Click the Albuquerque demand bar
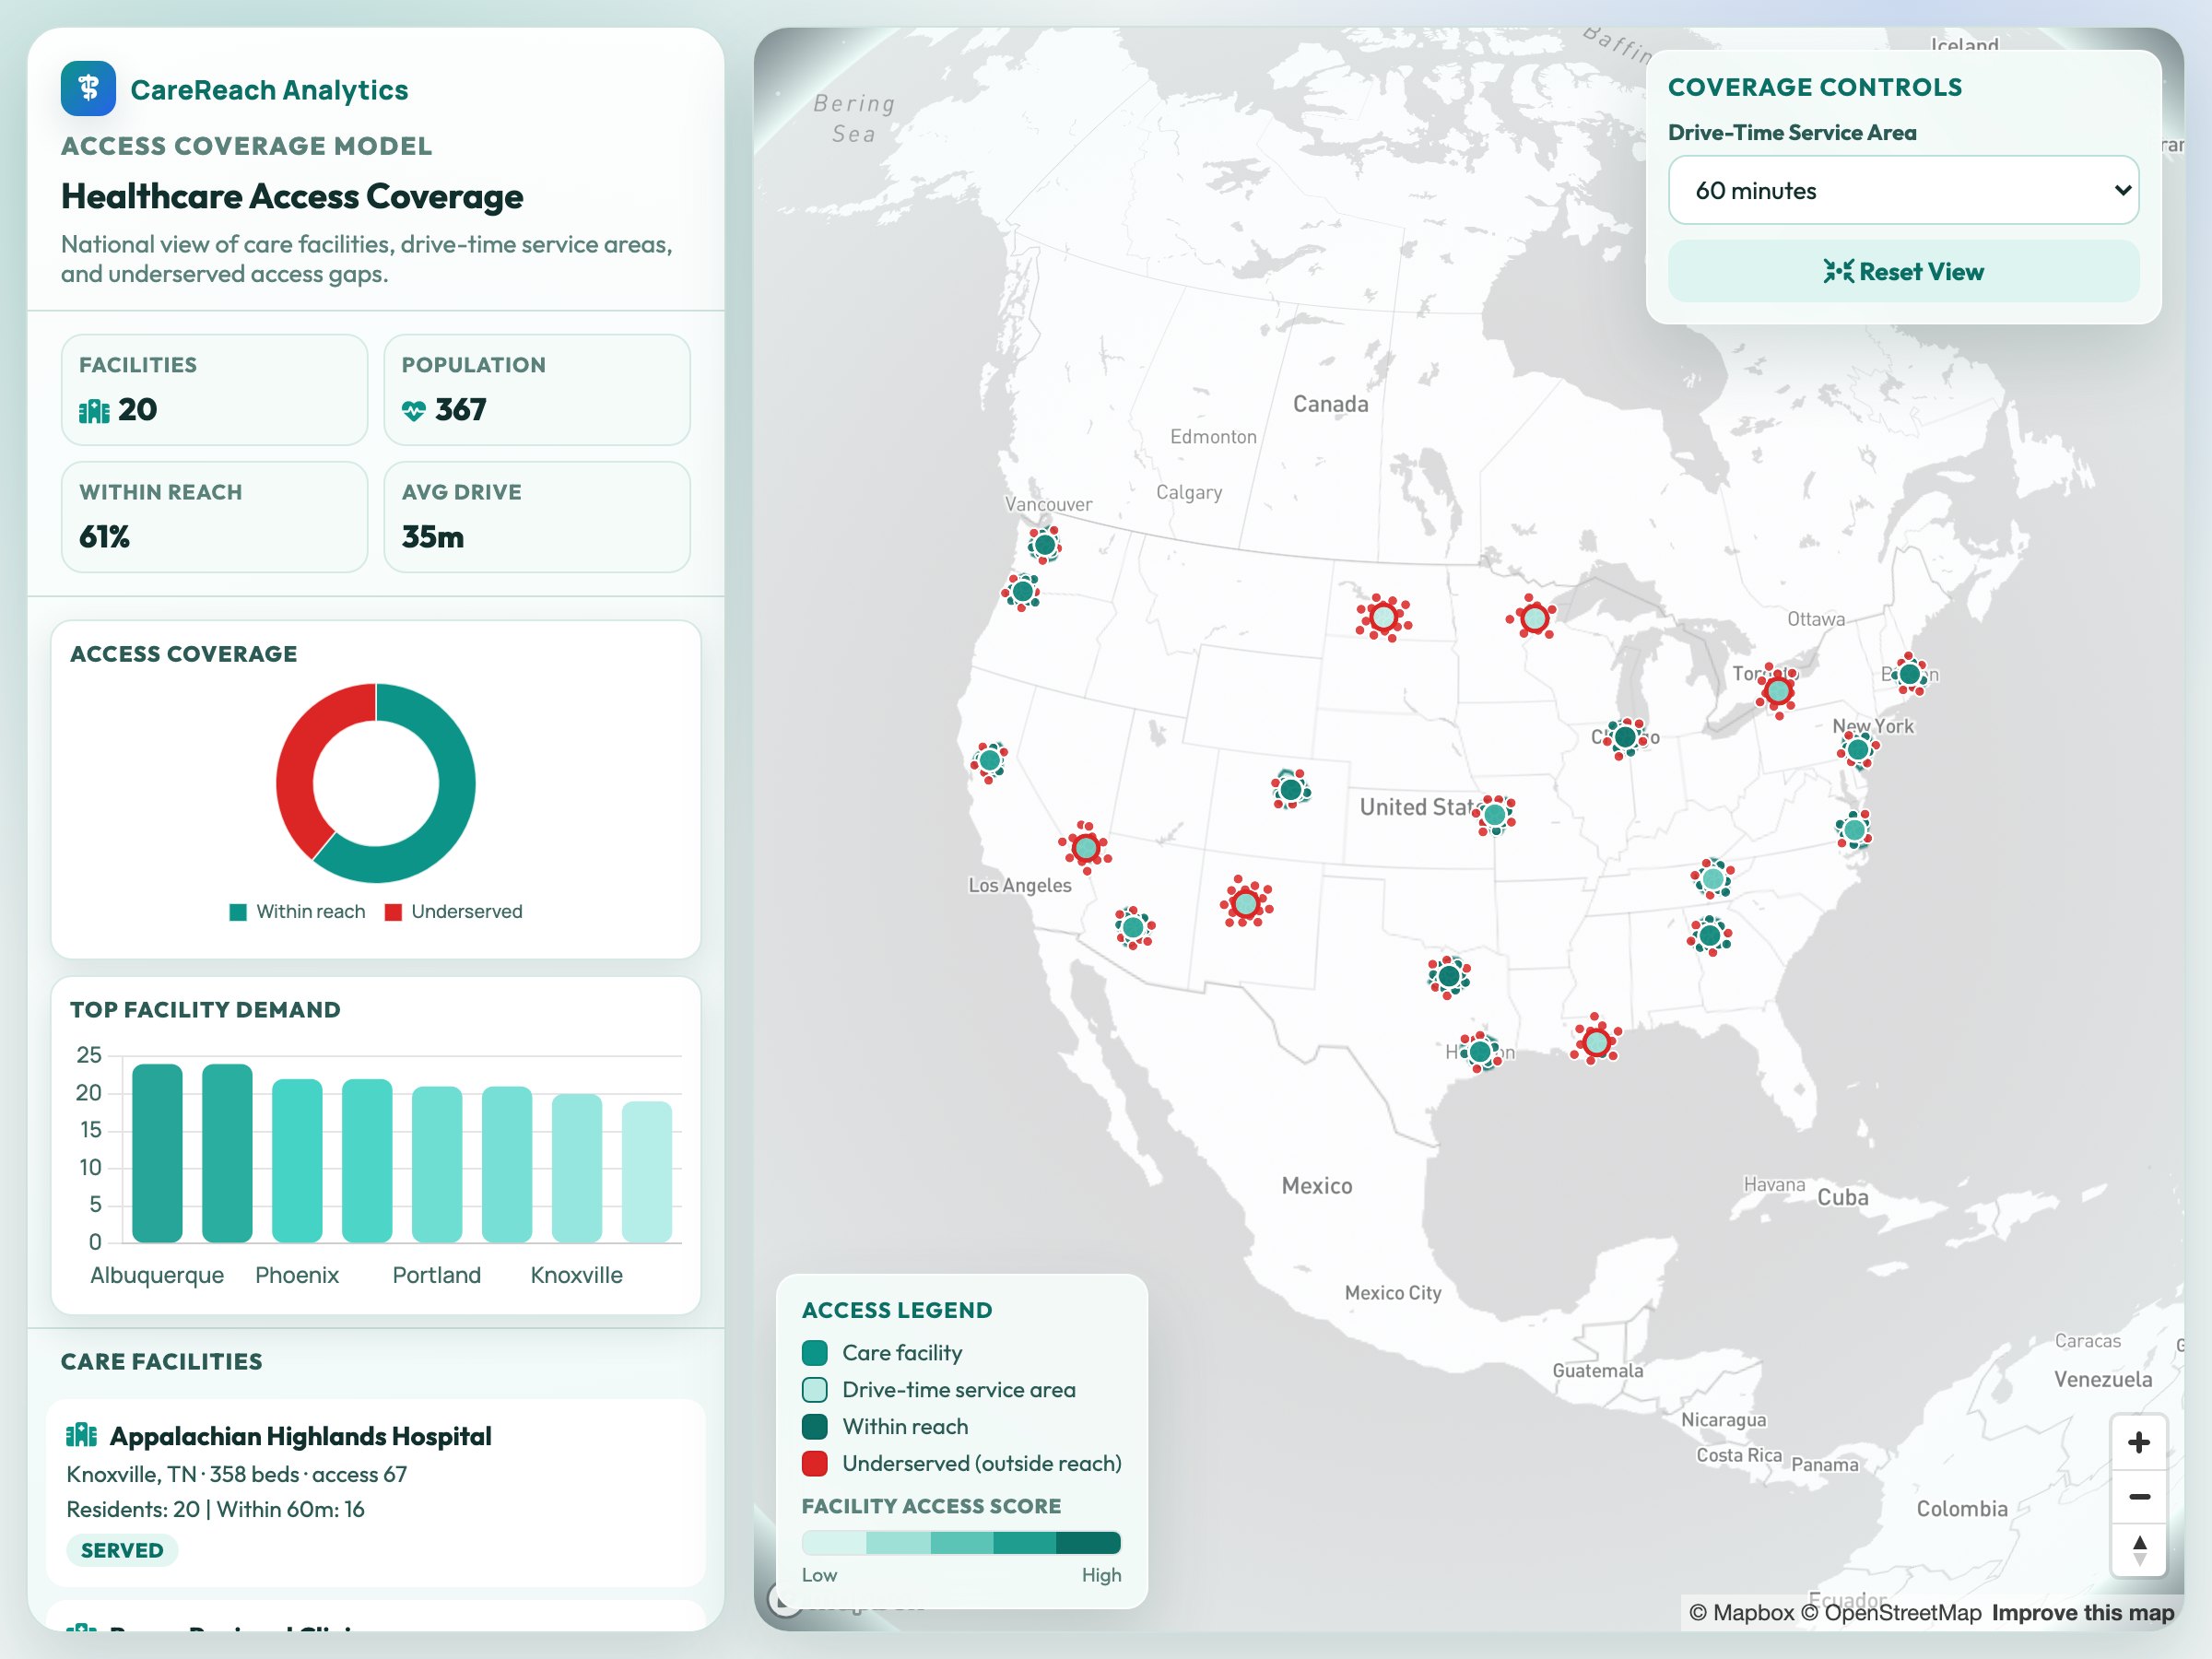Screen dimensions: 2212x1659 coord(157,1153)
